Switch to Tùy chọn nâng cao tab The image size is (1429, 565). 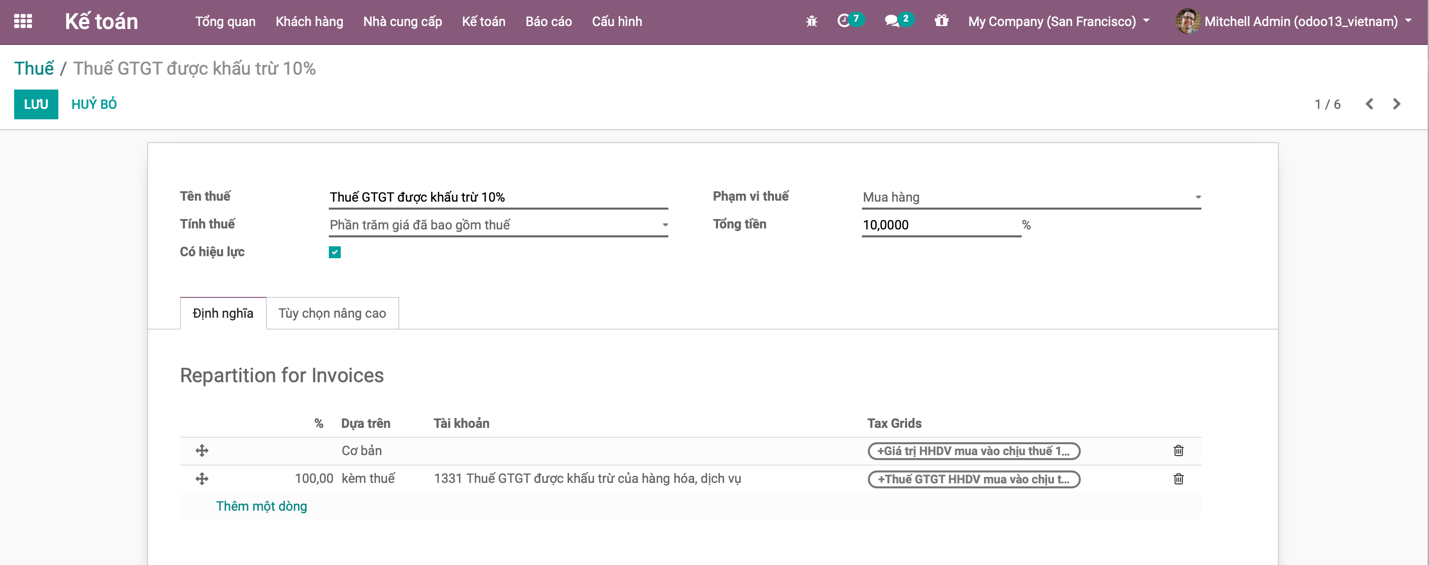pyautogui.click(x=332, y=313)
